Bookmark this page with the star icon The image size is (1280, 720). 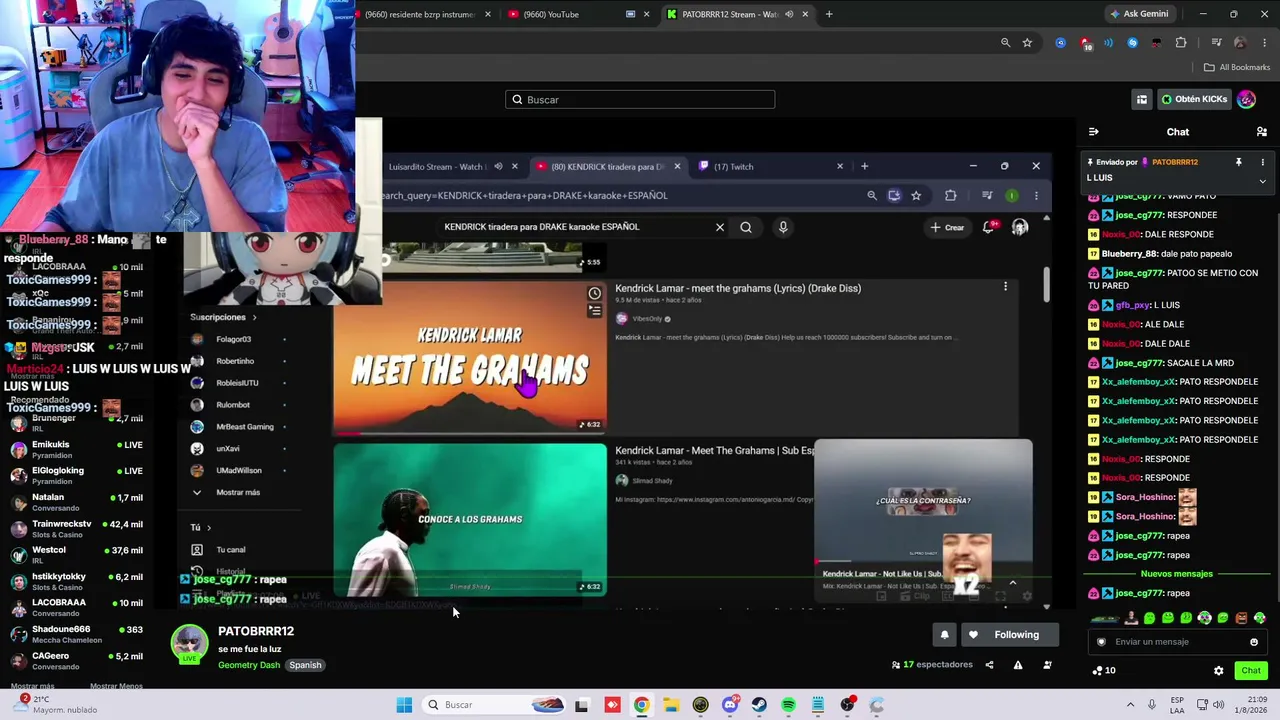[1027, 43]
